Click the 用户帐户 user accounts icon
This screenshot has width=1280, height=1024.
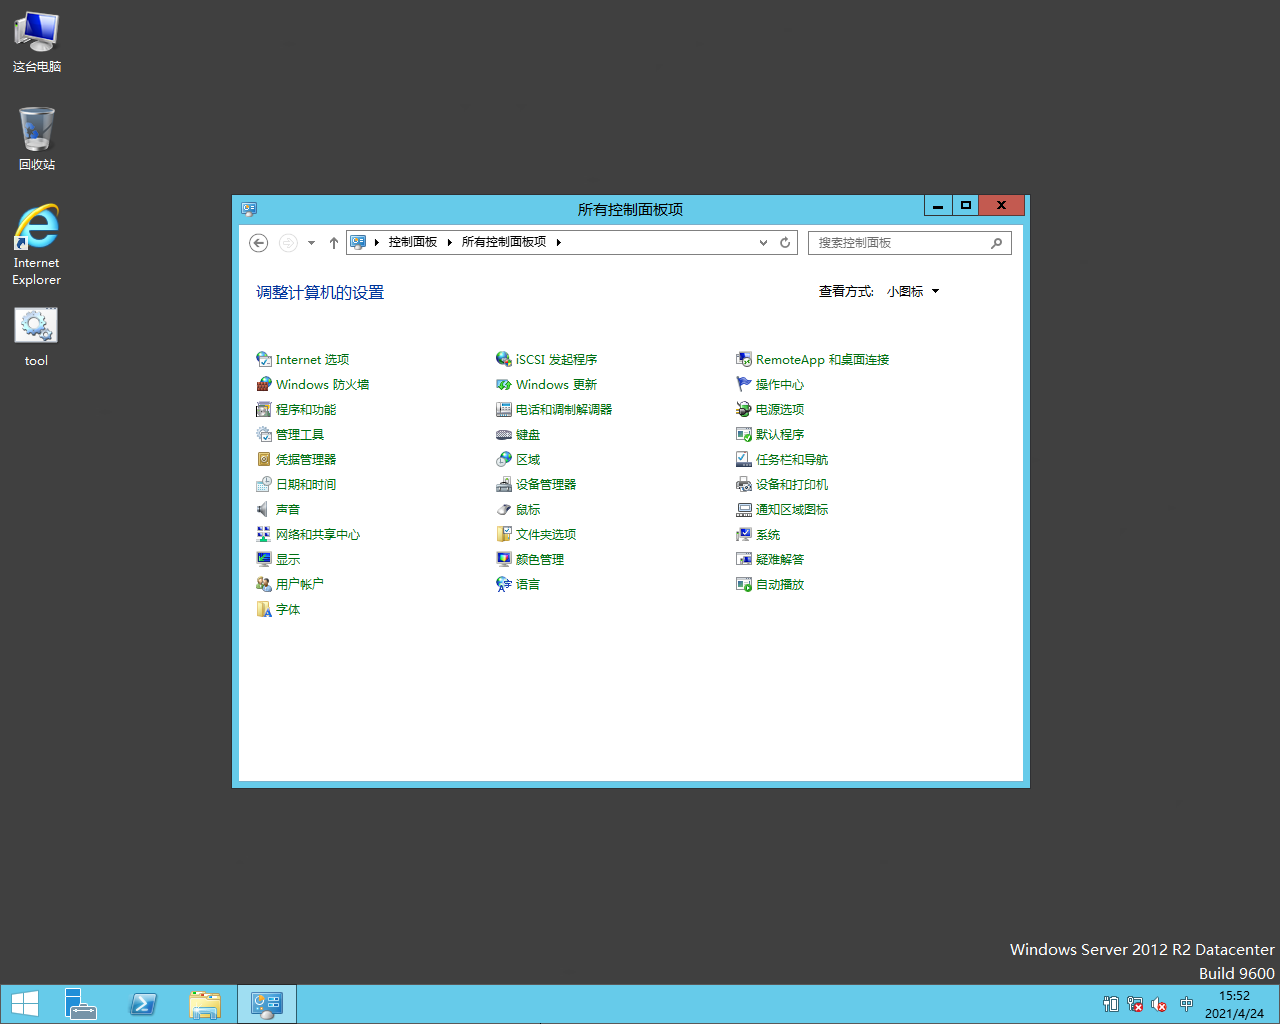264,584
